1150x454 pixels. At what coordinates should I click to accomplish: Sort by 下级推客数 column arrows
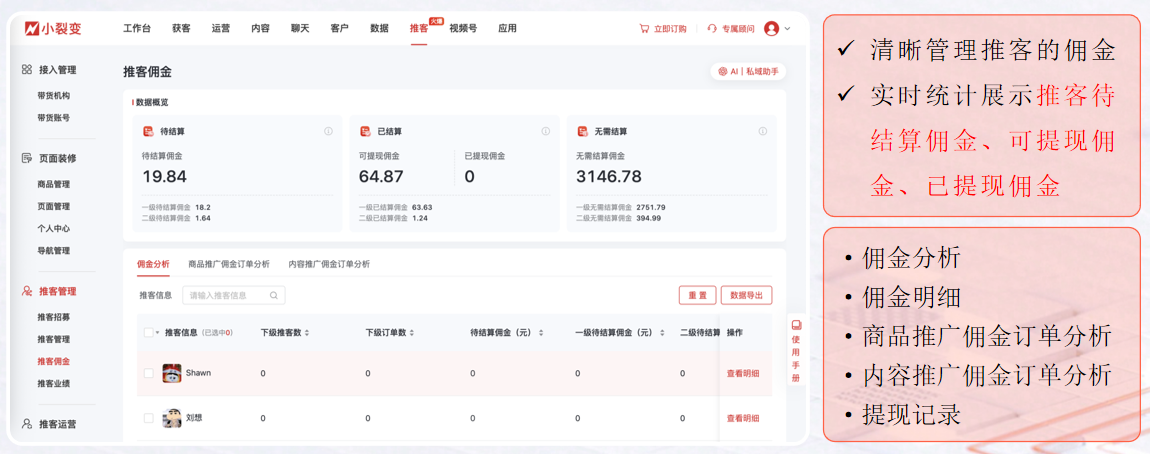click(307, 332)
